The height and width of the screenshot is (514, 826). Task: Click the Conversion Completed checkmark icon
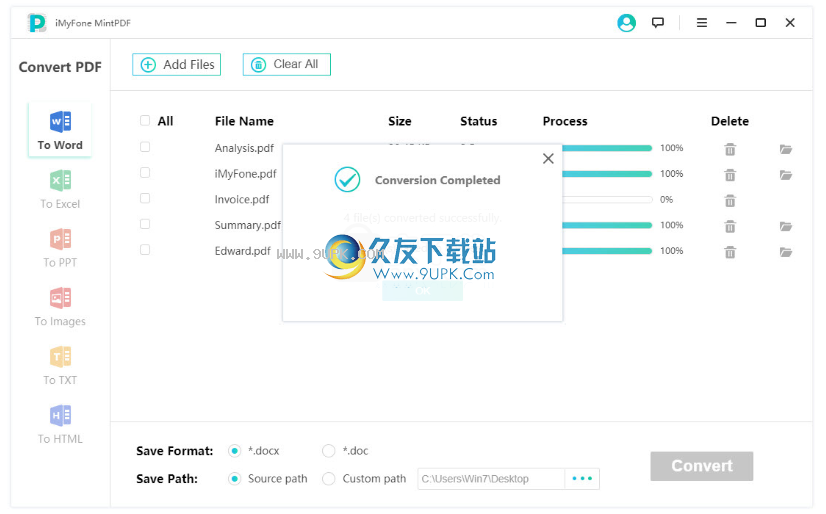click(x=348, y=180)
